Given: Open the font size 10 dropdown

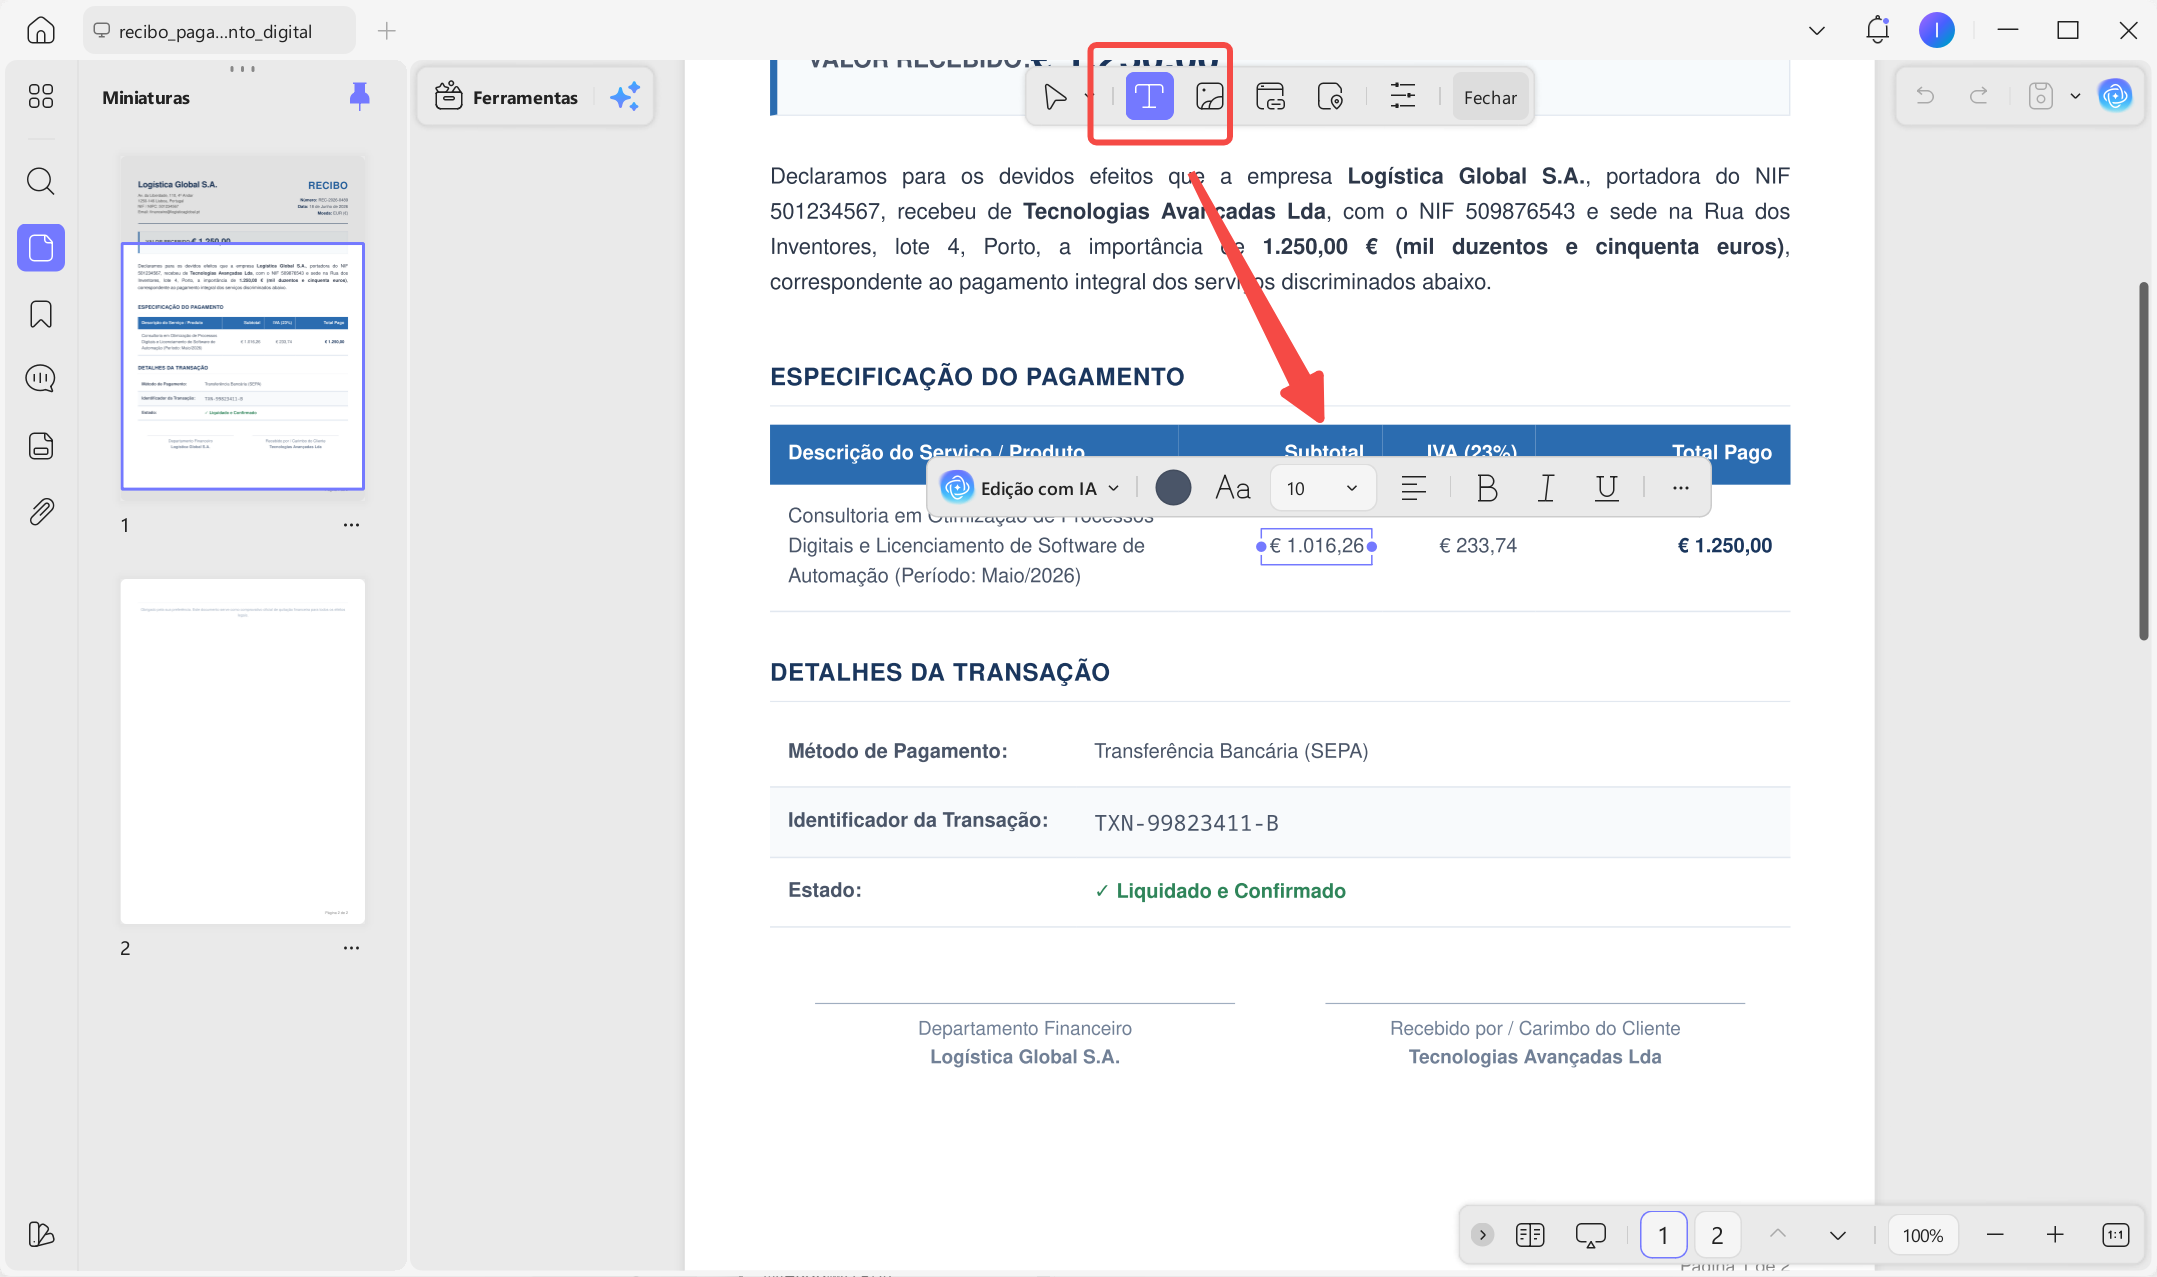Looking at the screenshot, I should (x=1322, y=488).
